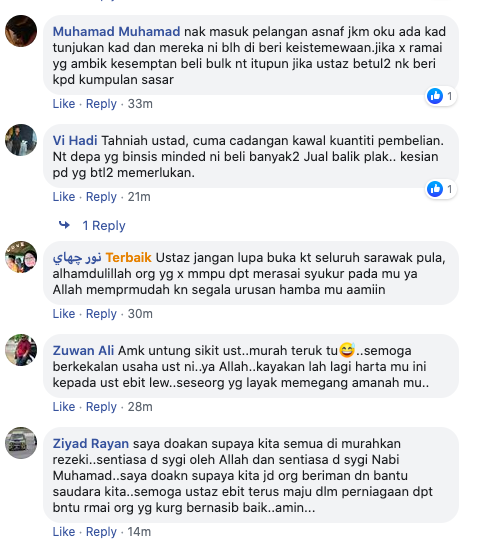This screenshot has width=492, height=542.
Task: Open Ziyad Rayan's profile name link
Action: [x=91, y=443]
